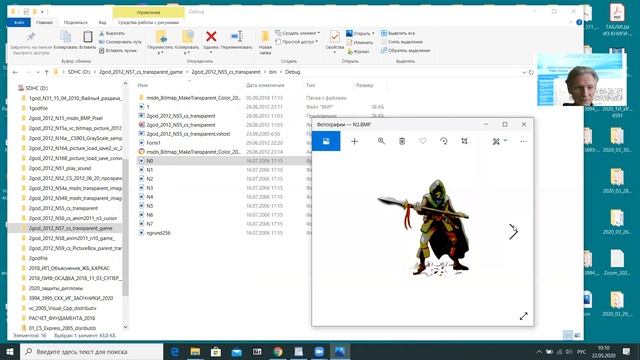Select 2god_2012_N51_play_sound tree folder
The image size is (640, 360).
point(60,168)
